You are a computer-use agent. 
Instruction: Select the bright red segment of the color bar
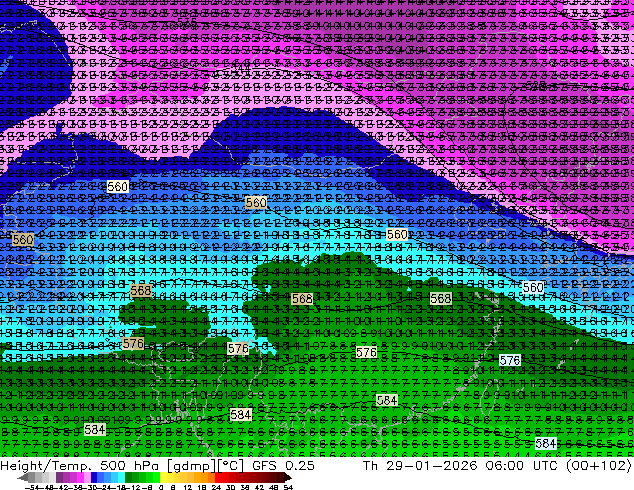(x=218, y=477)
